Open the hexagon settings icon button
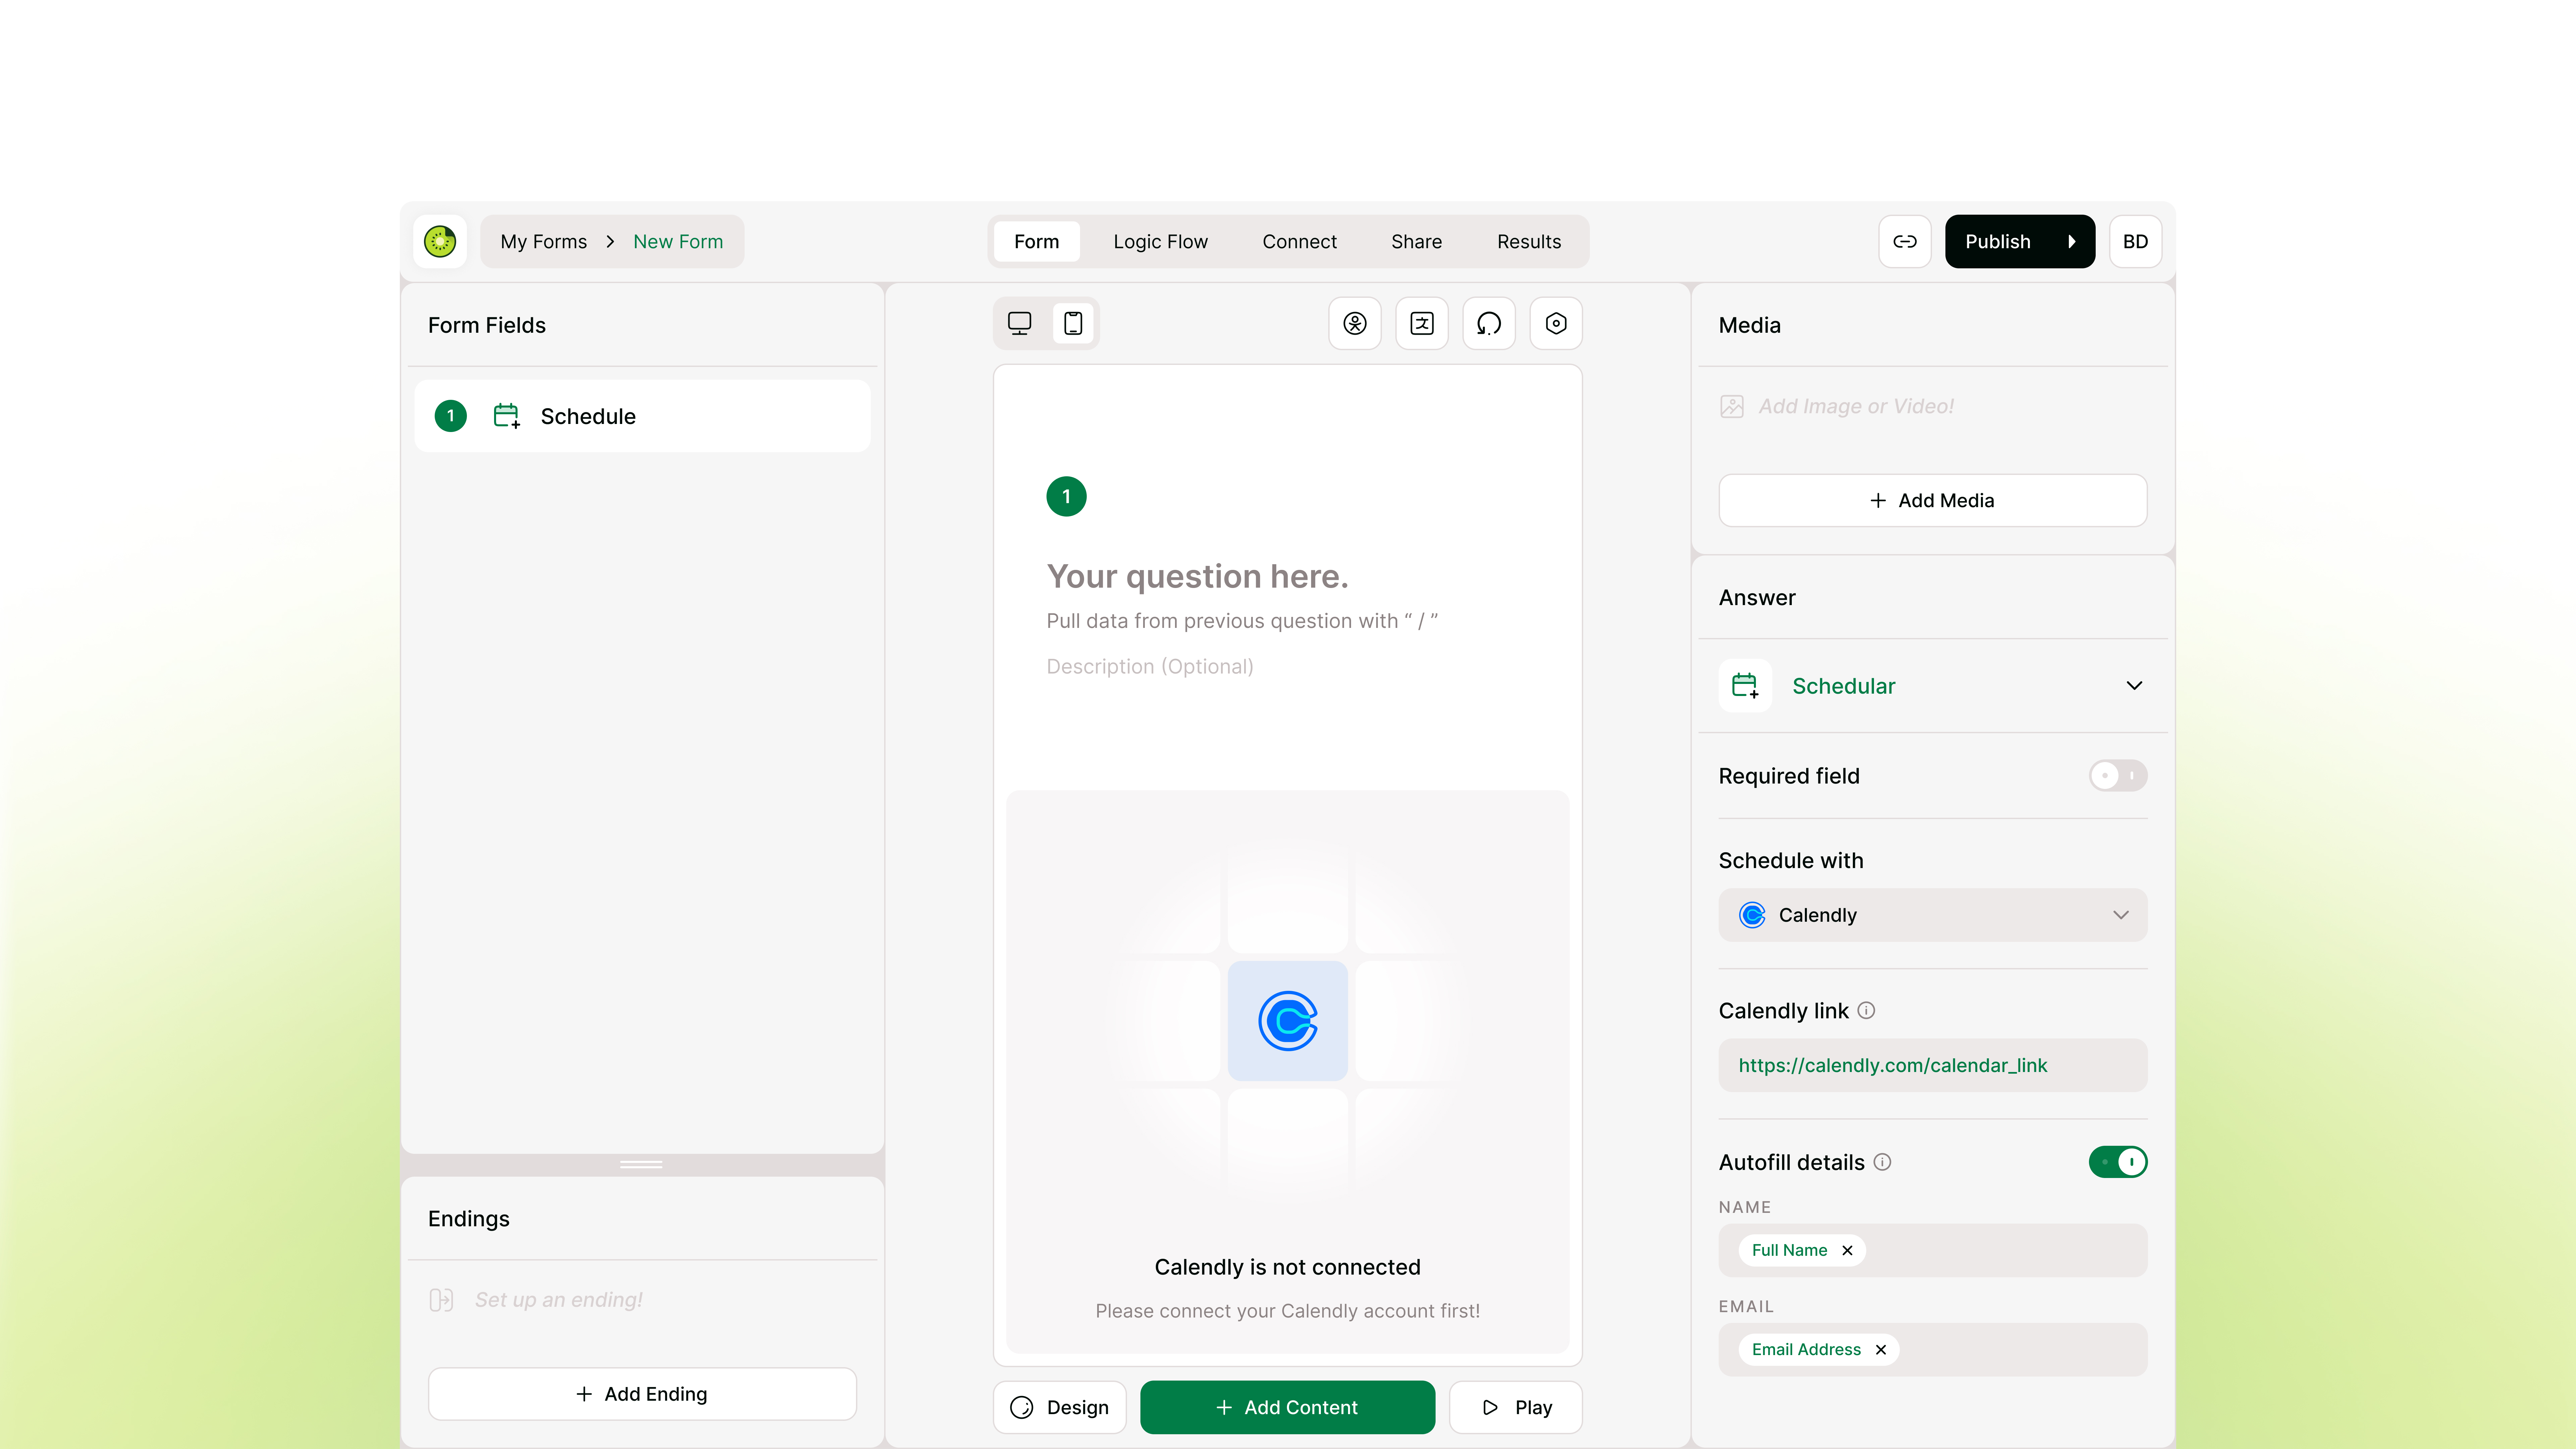 click(x=1556, y=323)
